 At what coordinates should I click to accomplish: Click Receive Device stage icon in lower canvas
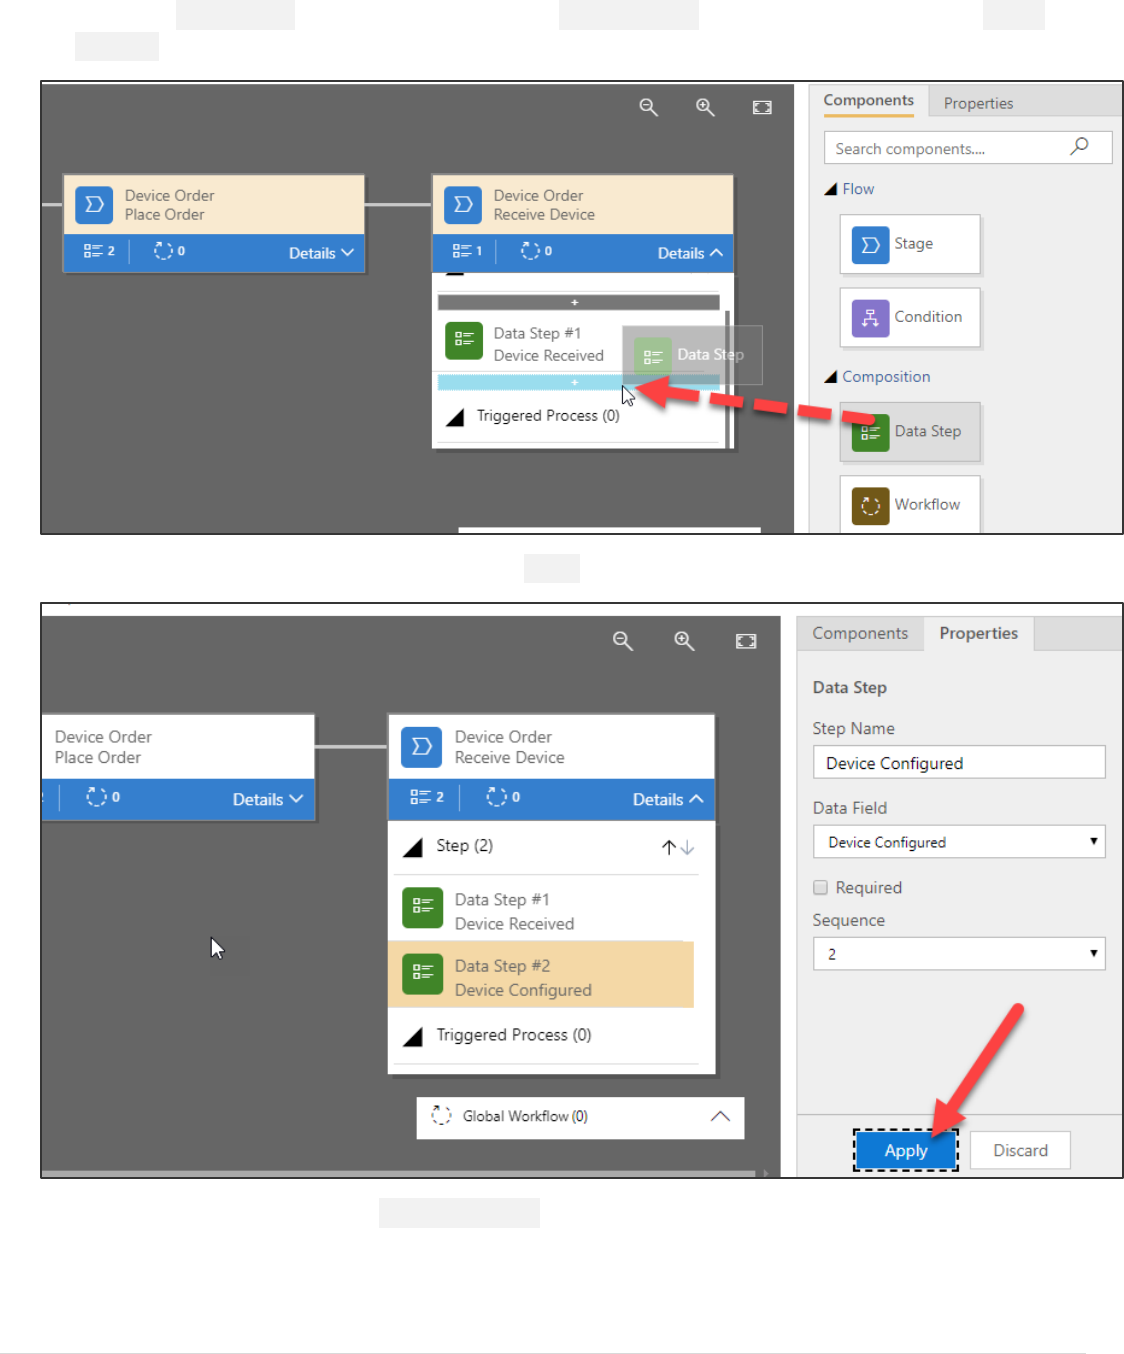click(x=422, y=747)
